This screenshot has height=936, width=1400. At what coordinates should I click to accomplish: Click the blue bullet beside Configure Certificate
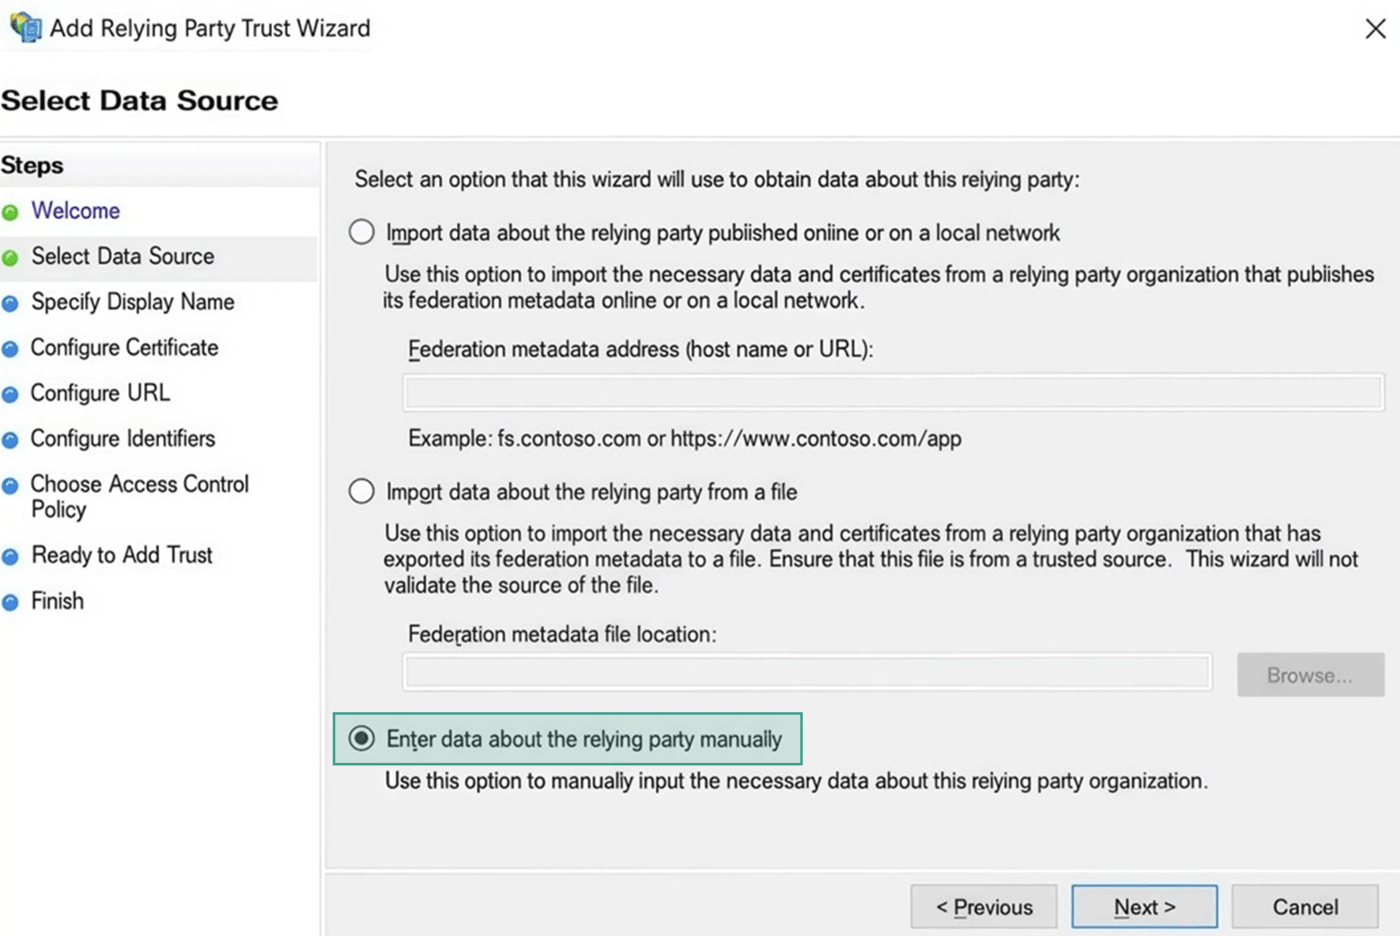point(10,349)
